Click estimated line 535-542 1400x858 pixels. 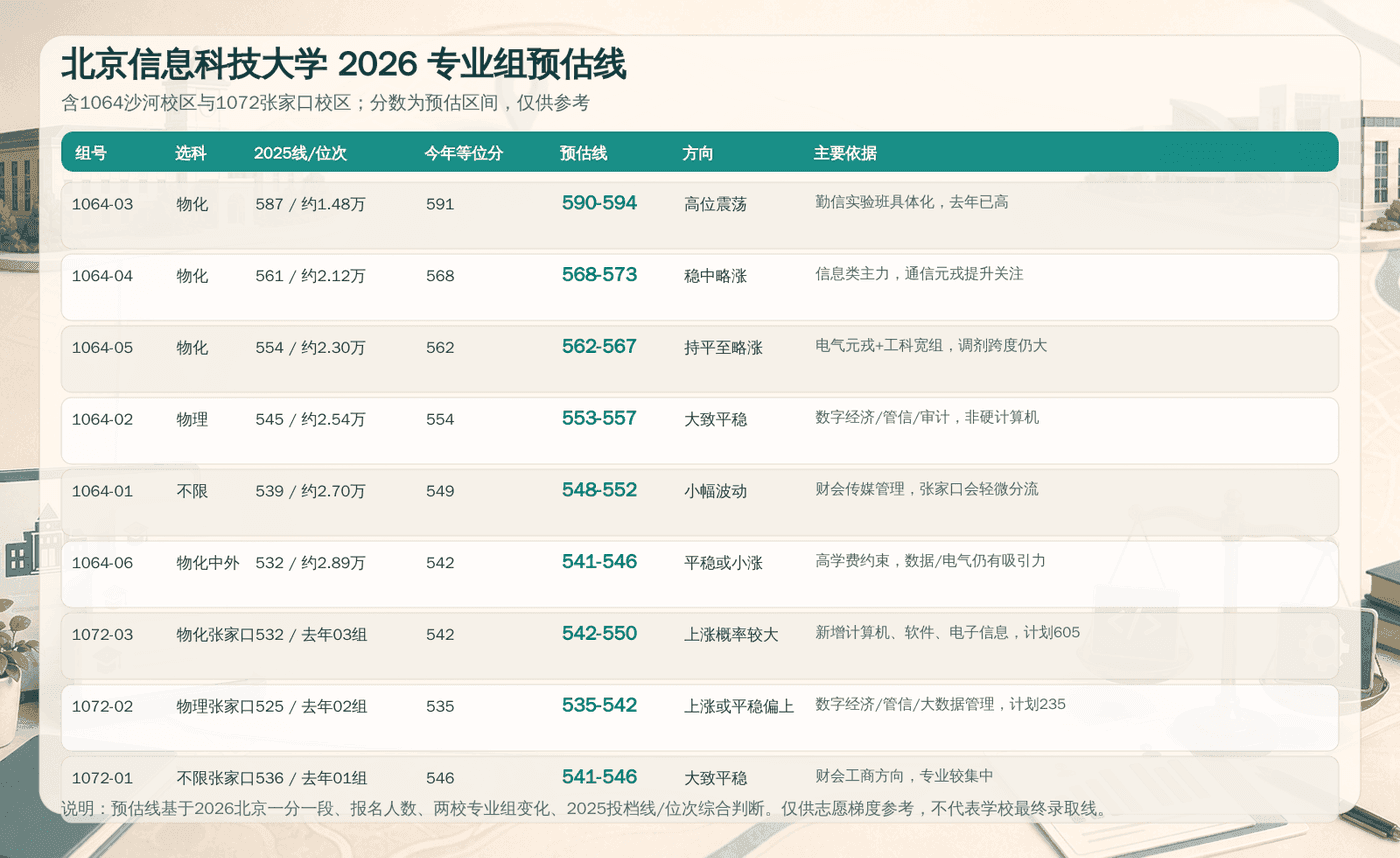(599, 706)
